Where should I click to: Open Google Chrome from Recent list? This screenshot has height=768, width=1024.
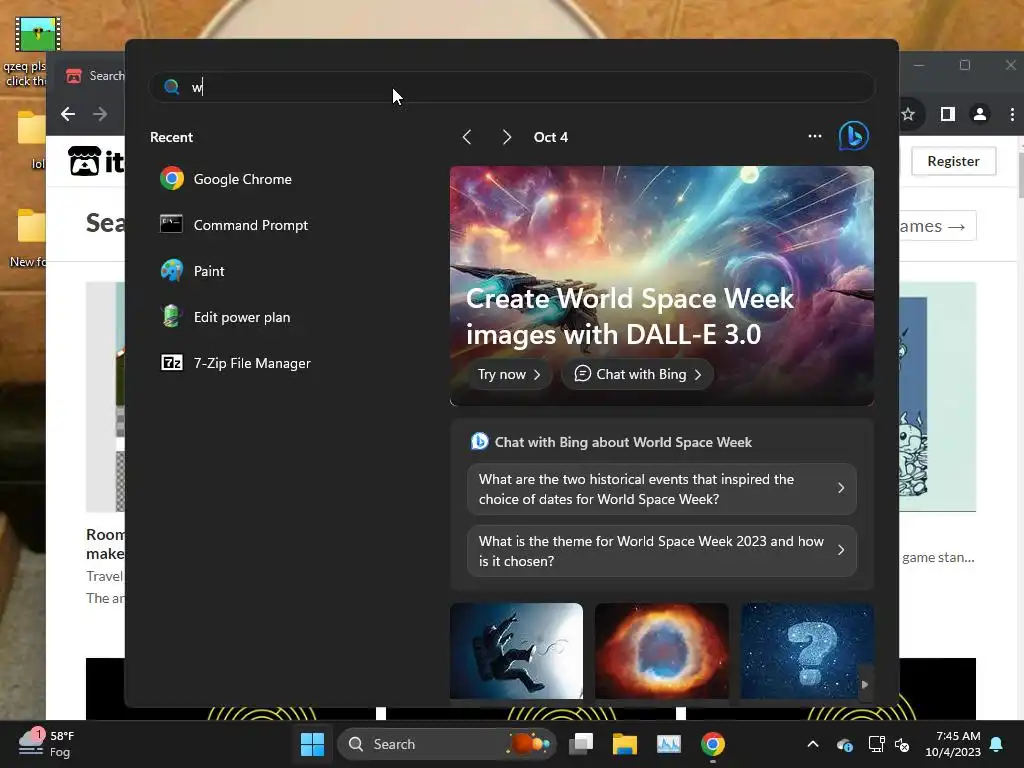tap(226, 179)
